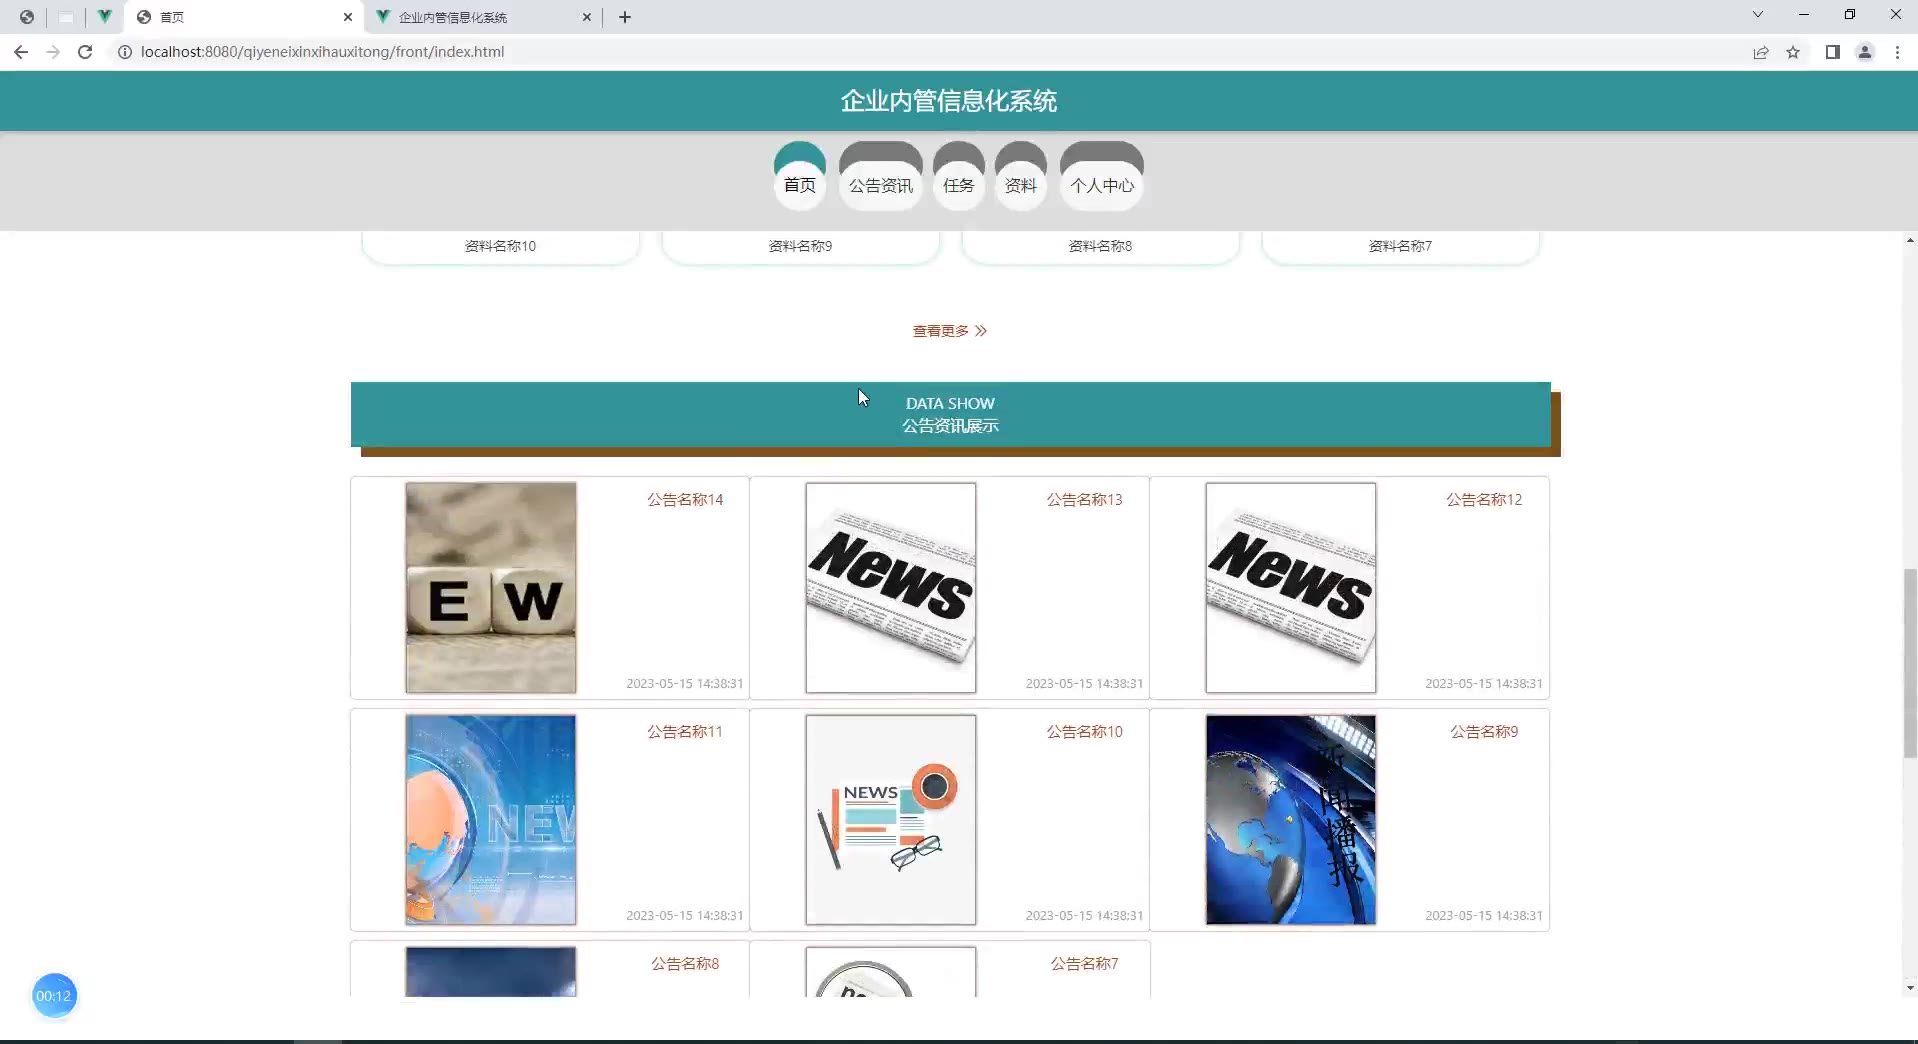
Task: Open the browser side panel
Action: point(1832,52)
